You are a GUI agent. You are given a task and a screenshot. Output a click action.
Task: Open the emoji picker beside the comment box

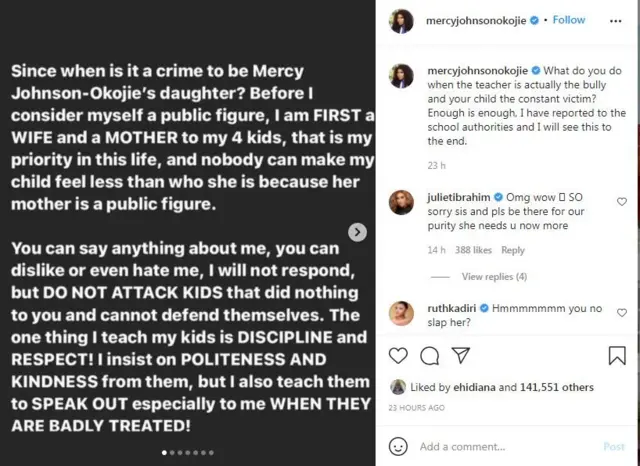point(398,446)
